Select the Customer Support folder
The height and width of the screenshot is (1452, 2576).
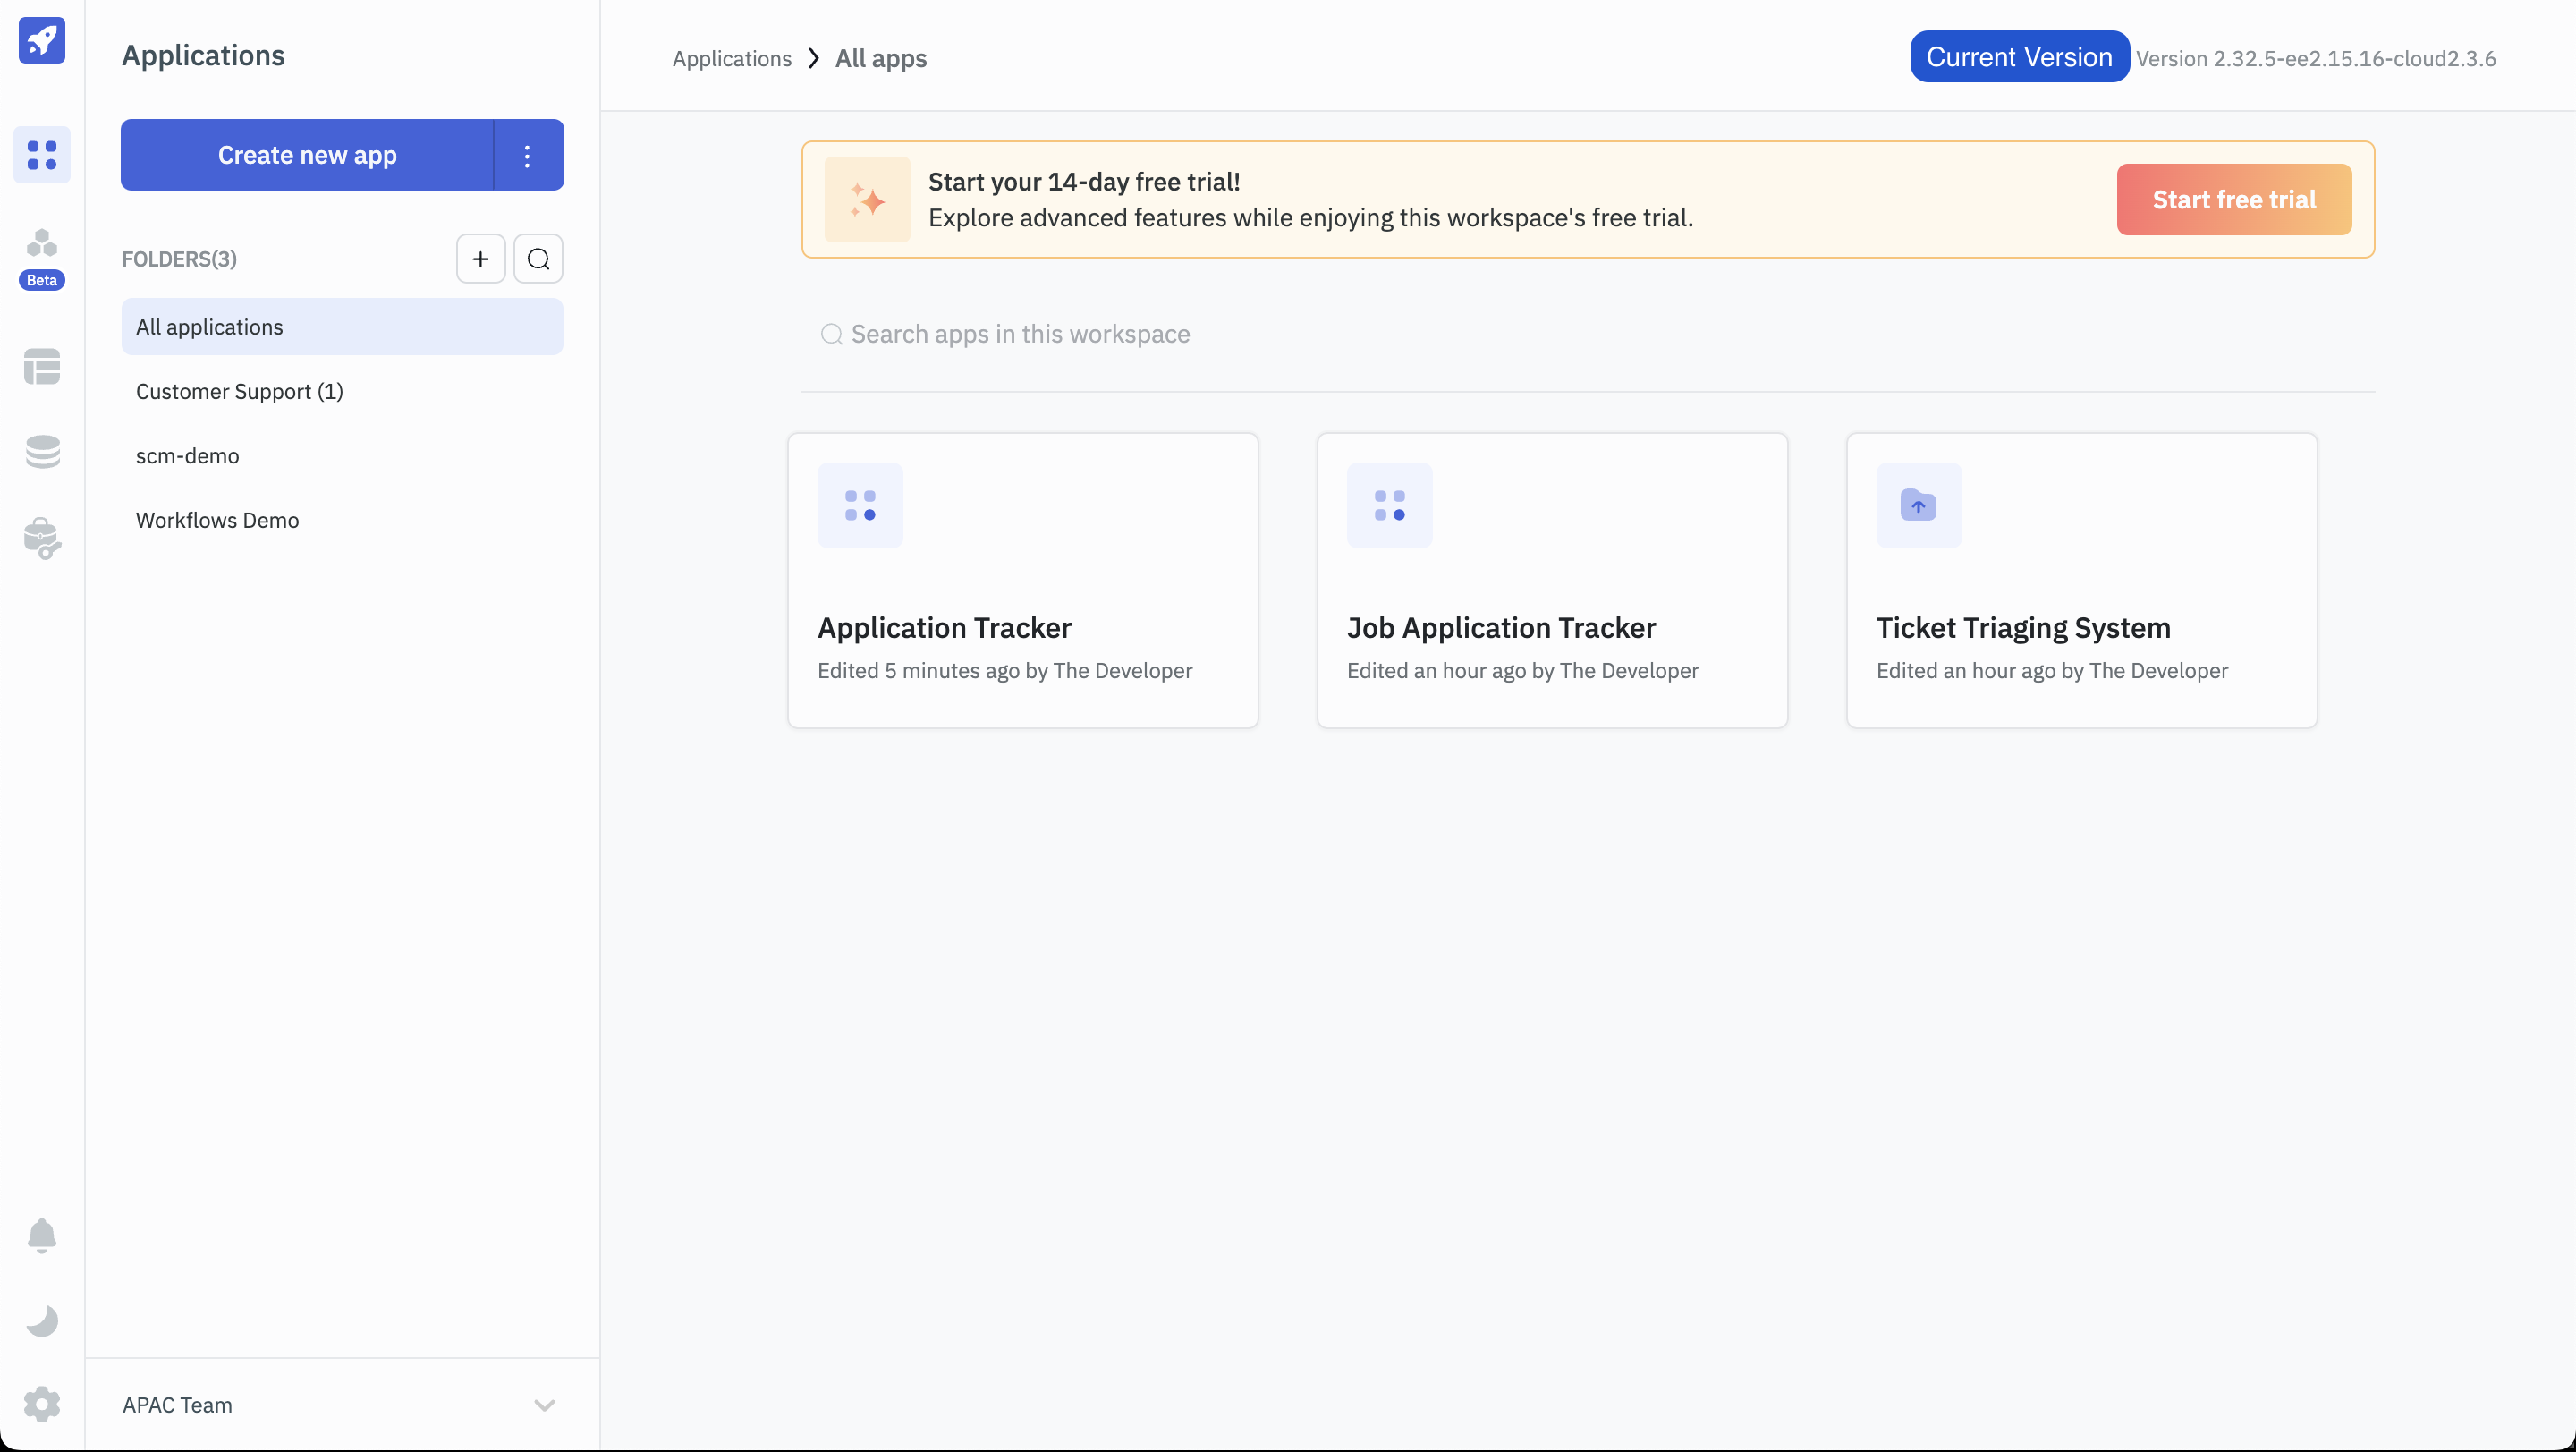pyautogui.click(x=239, y=391)
